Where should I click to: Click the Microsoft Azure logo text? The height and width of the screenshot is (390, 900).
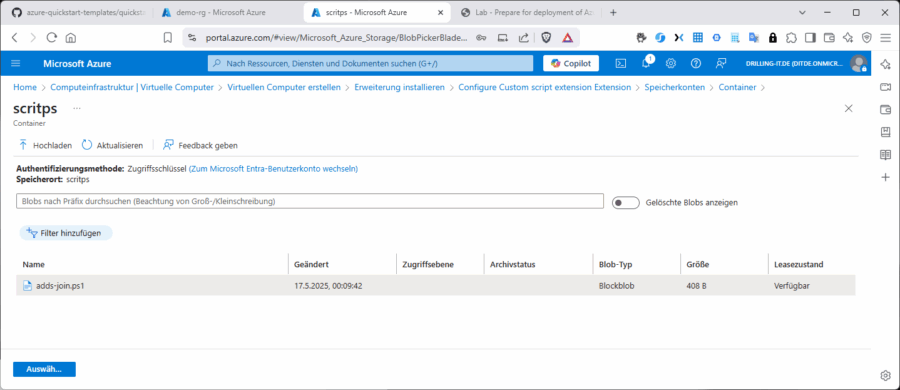[77, 64]
